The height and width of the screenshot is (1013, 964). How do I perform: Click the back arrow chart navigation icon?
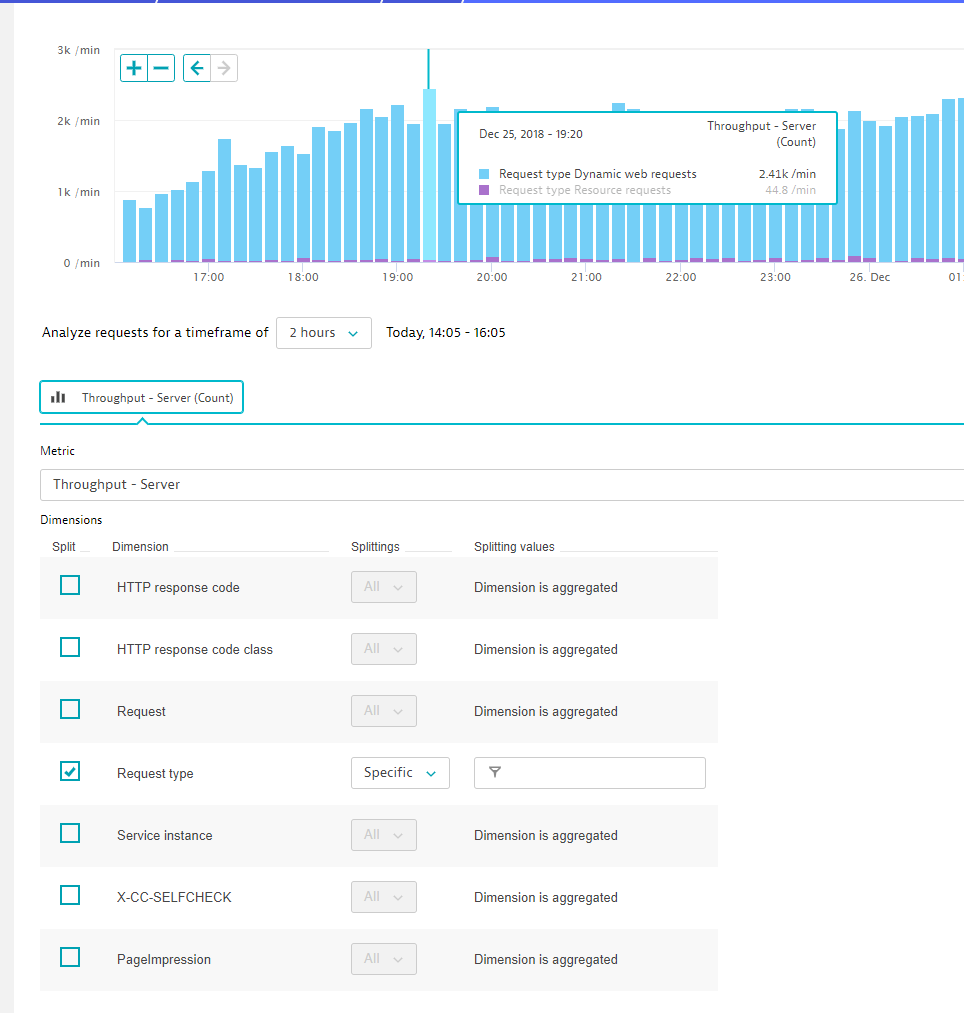pos(197,68)
